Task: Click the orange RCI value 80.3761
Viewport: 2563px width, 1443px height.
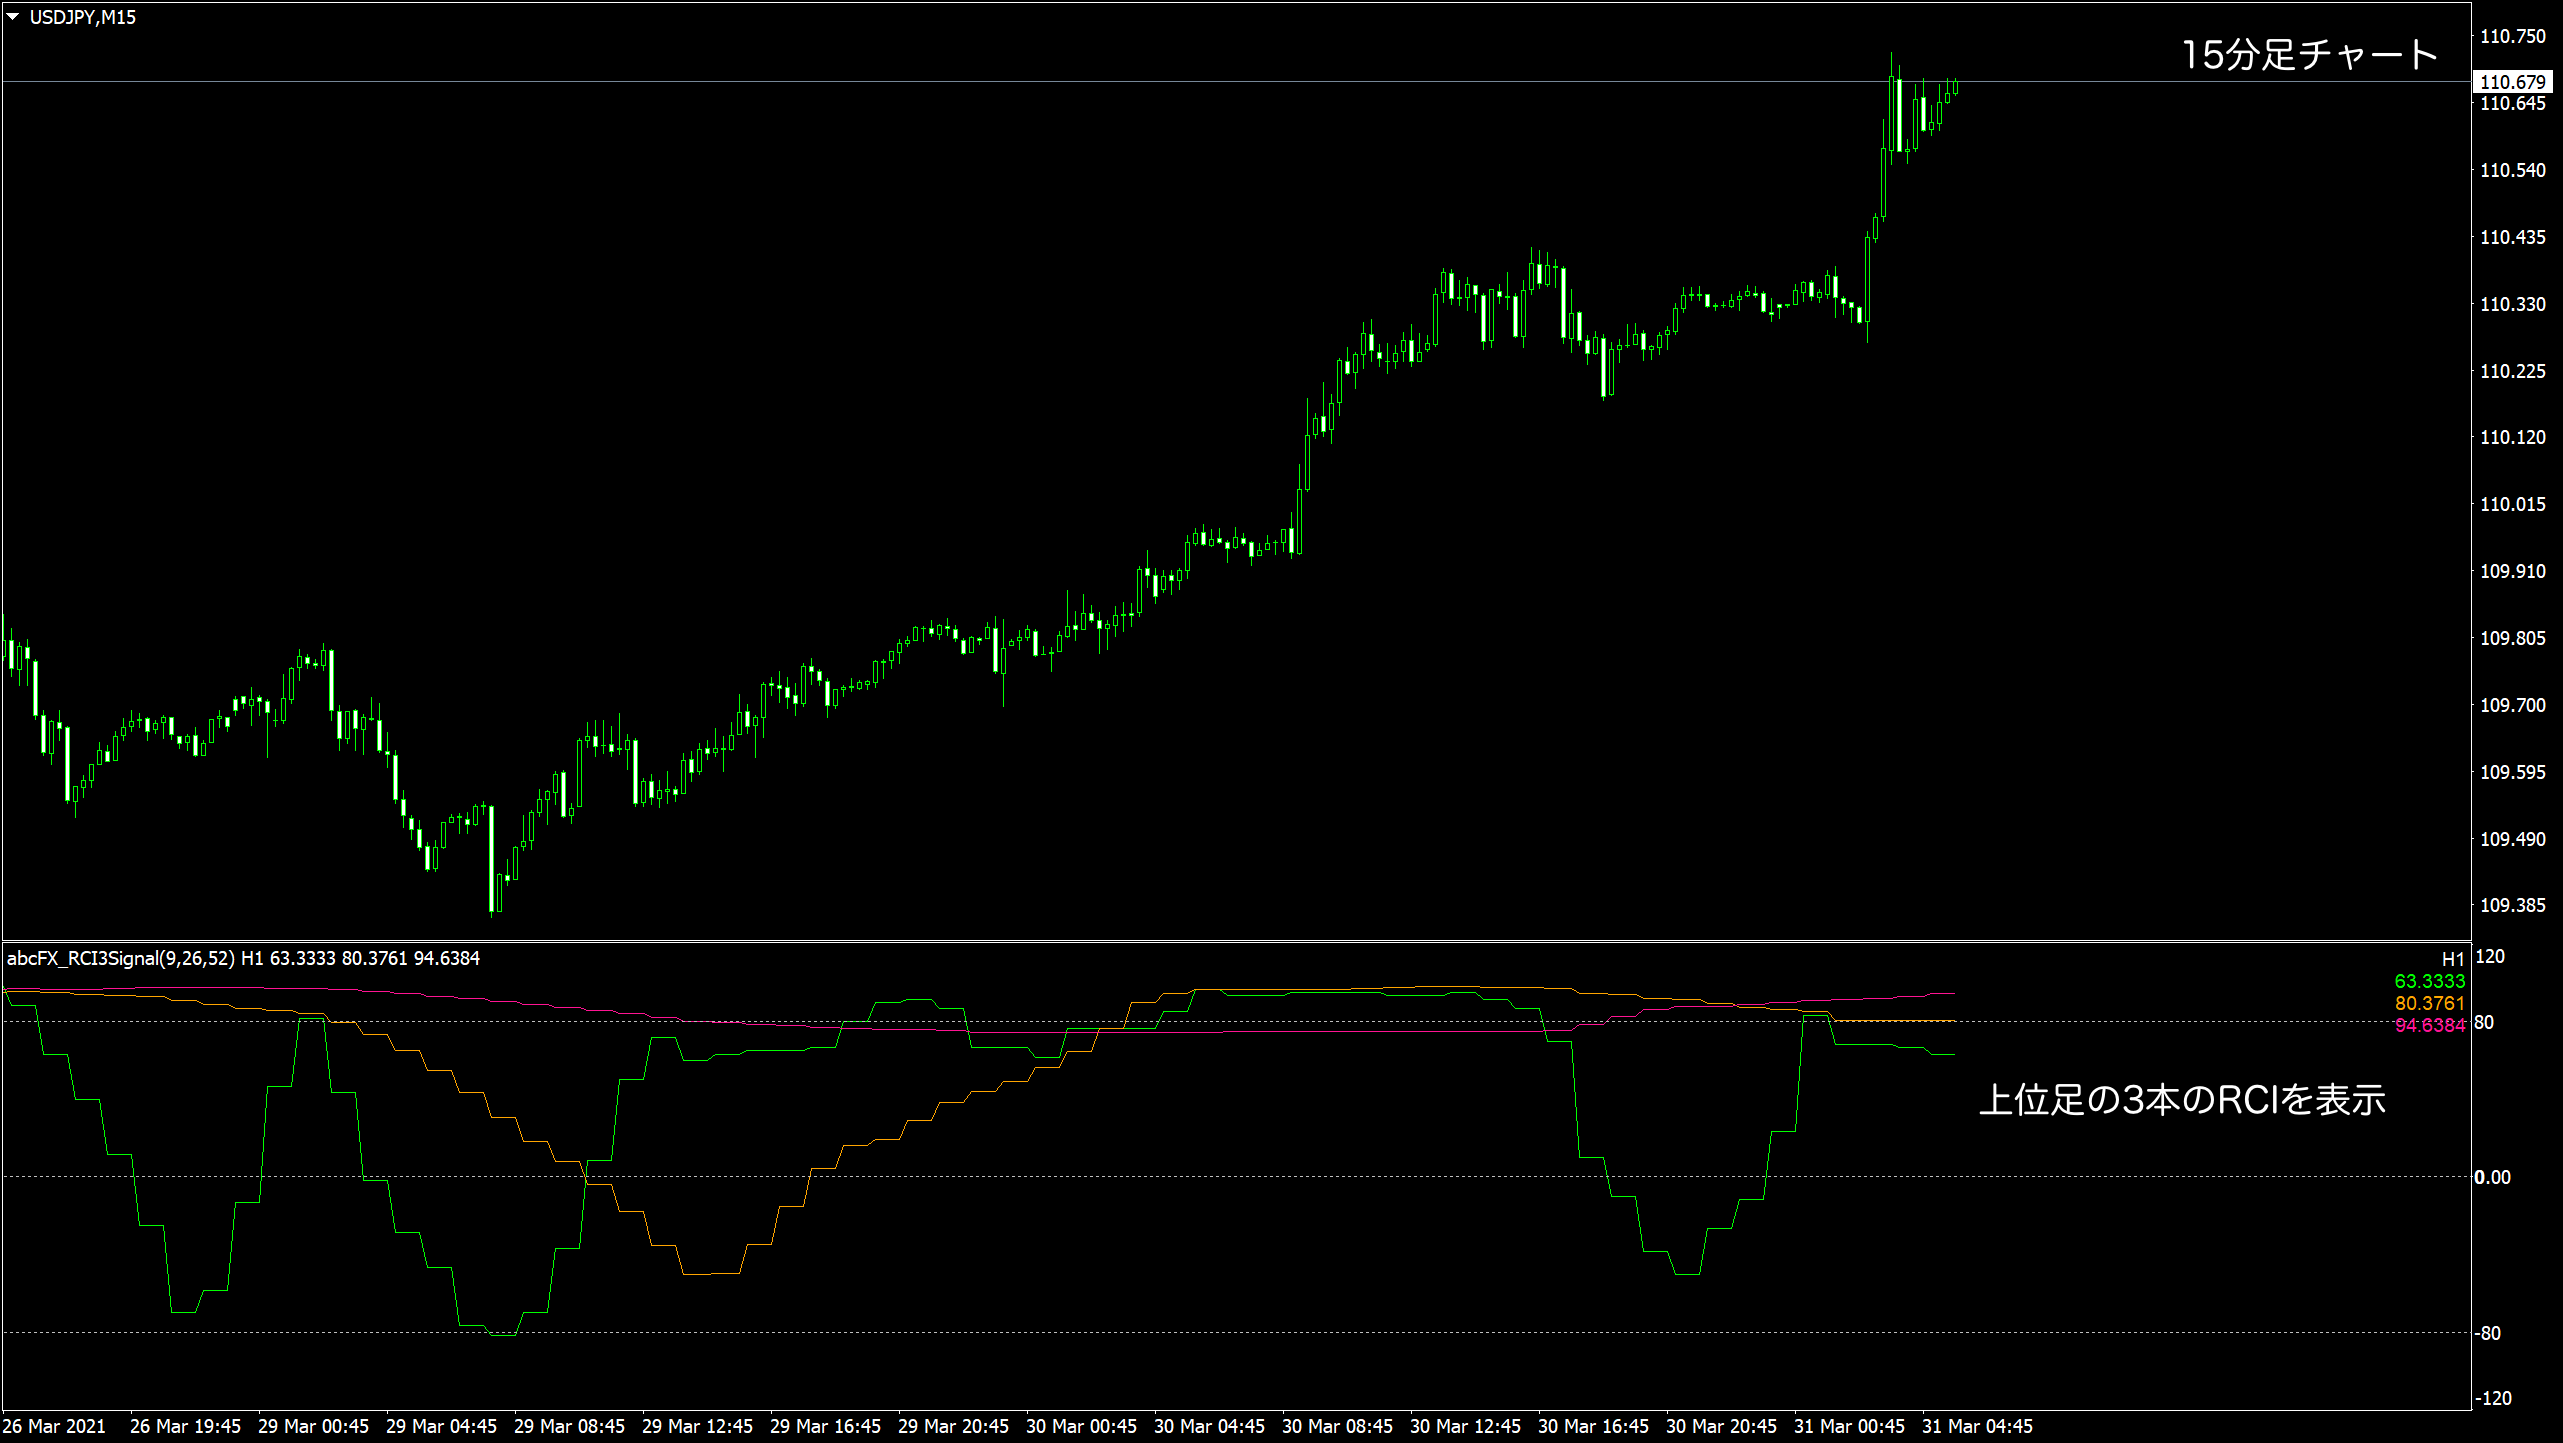Action: tap(2429, 1003)
